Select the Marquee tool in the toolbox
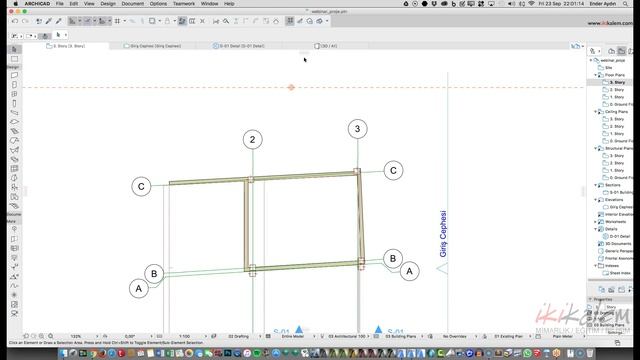640x360 pixels. pyautogui.click(x=14, y=59)
